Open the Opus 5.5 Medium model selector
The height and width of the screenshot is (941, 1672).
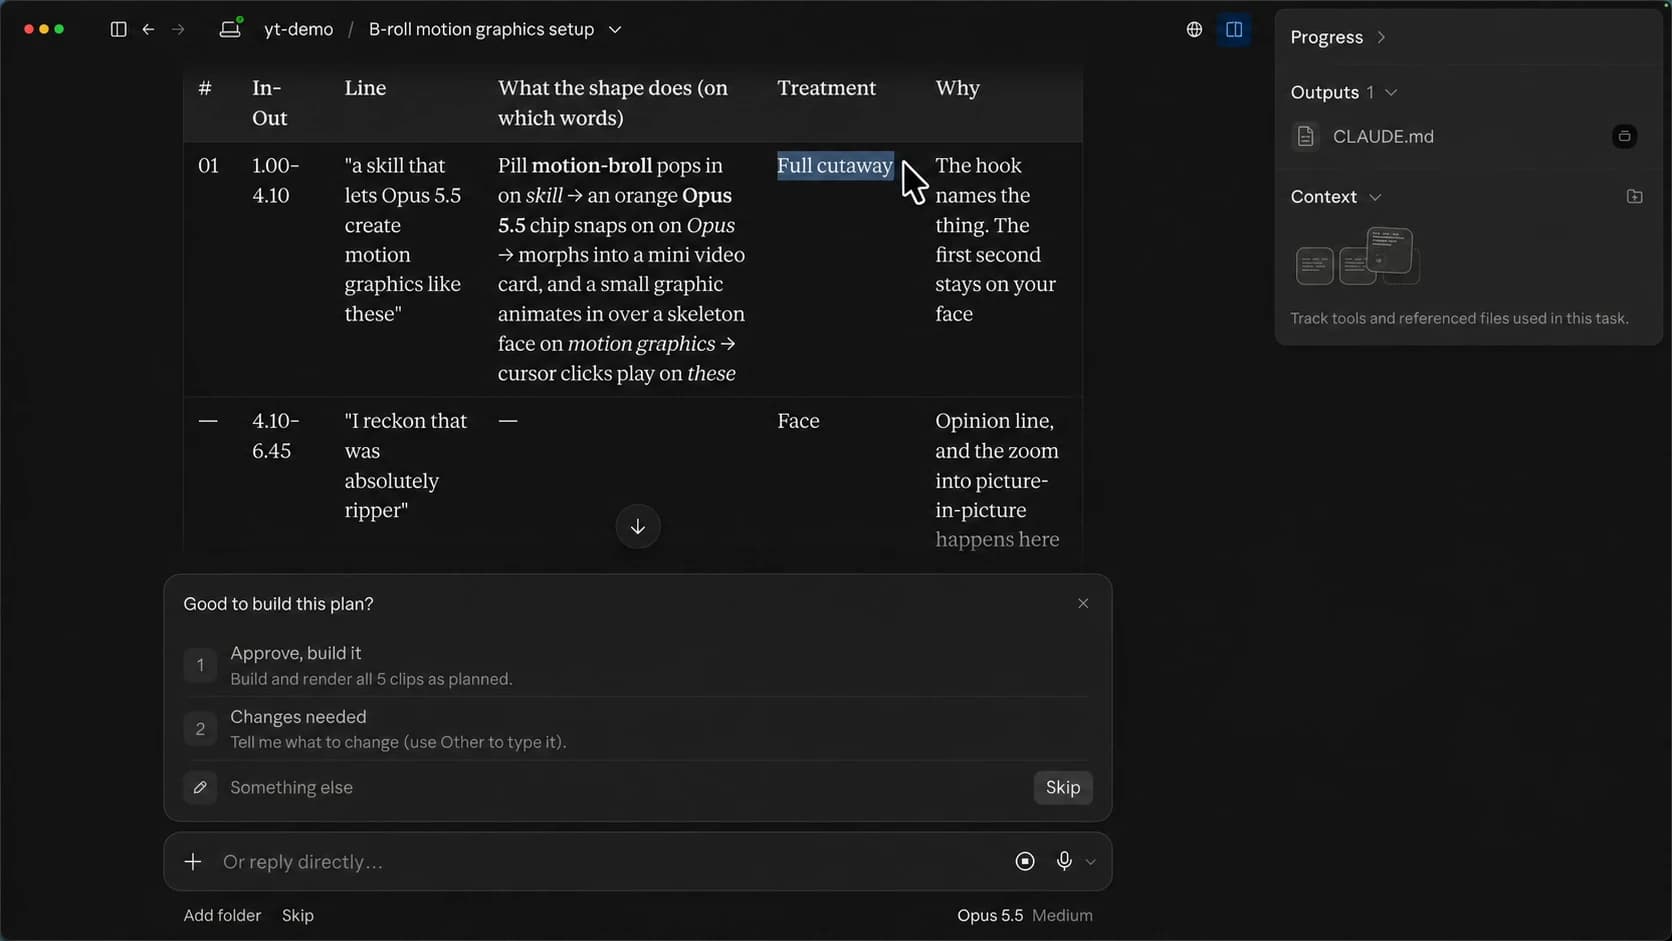click(1024, 916)
